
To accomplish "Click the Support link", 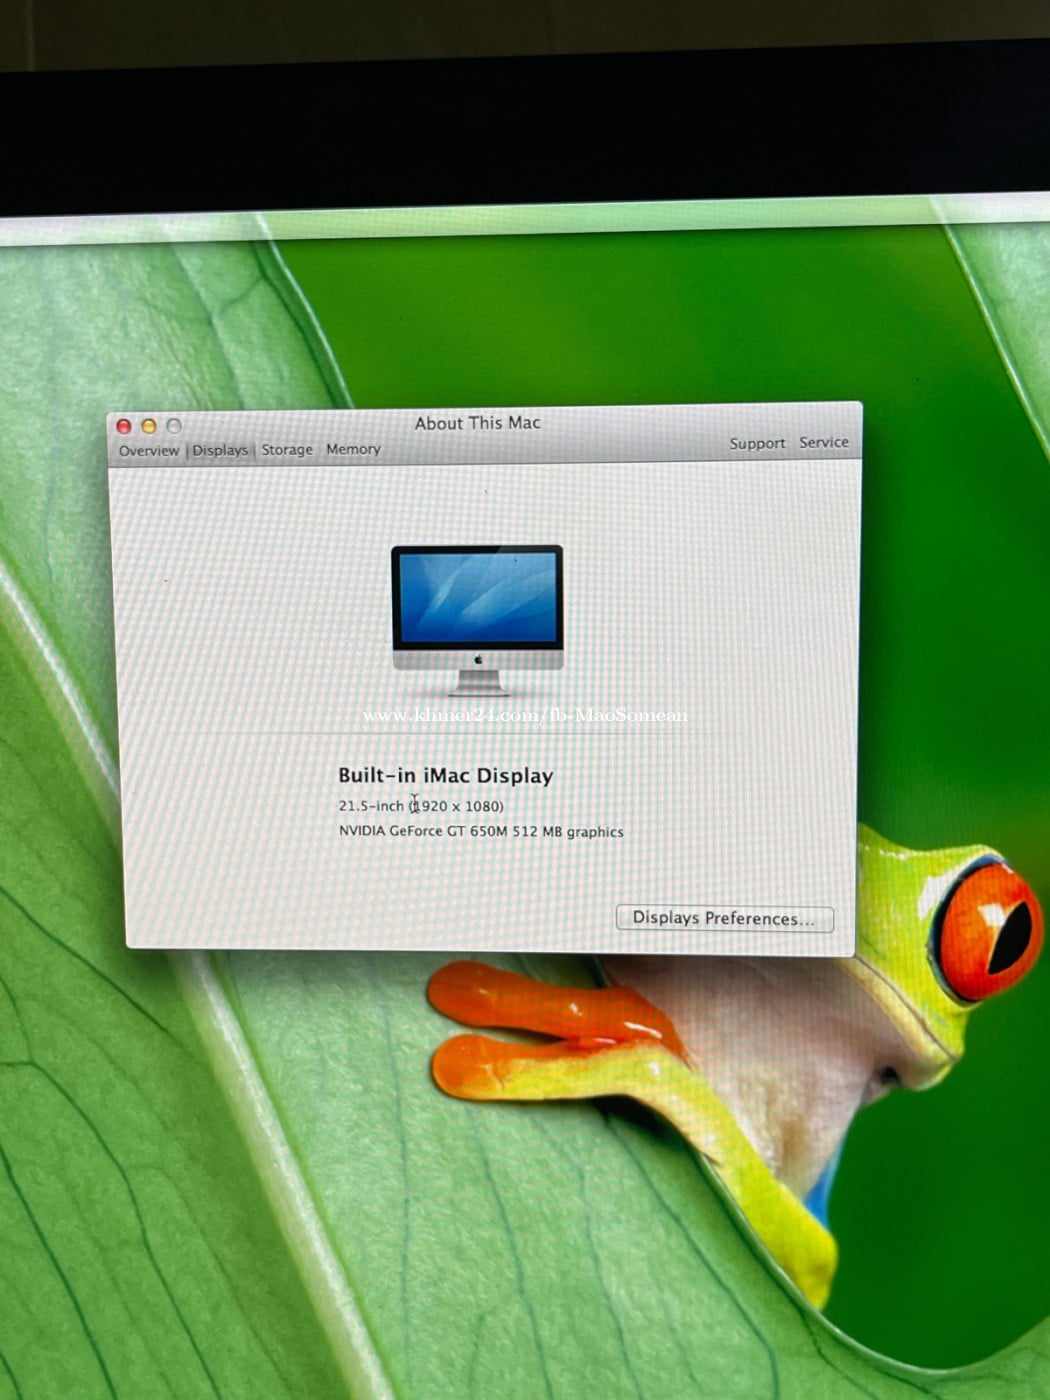I will (757, 443).
